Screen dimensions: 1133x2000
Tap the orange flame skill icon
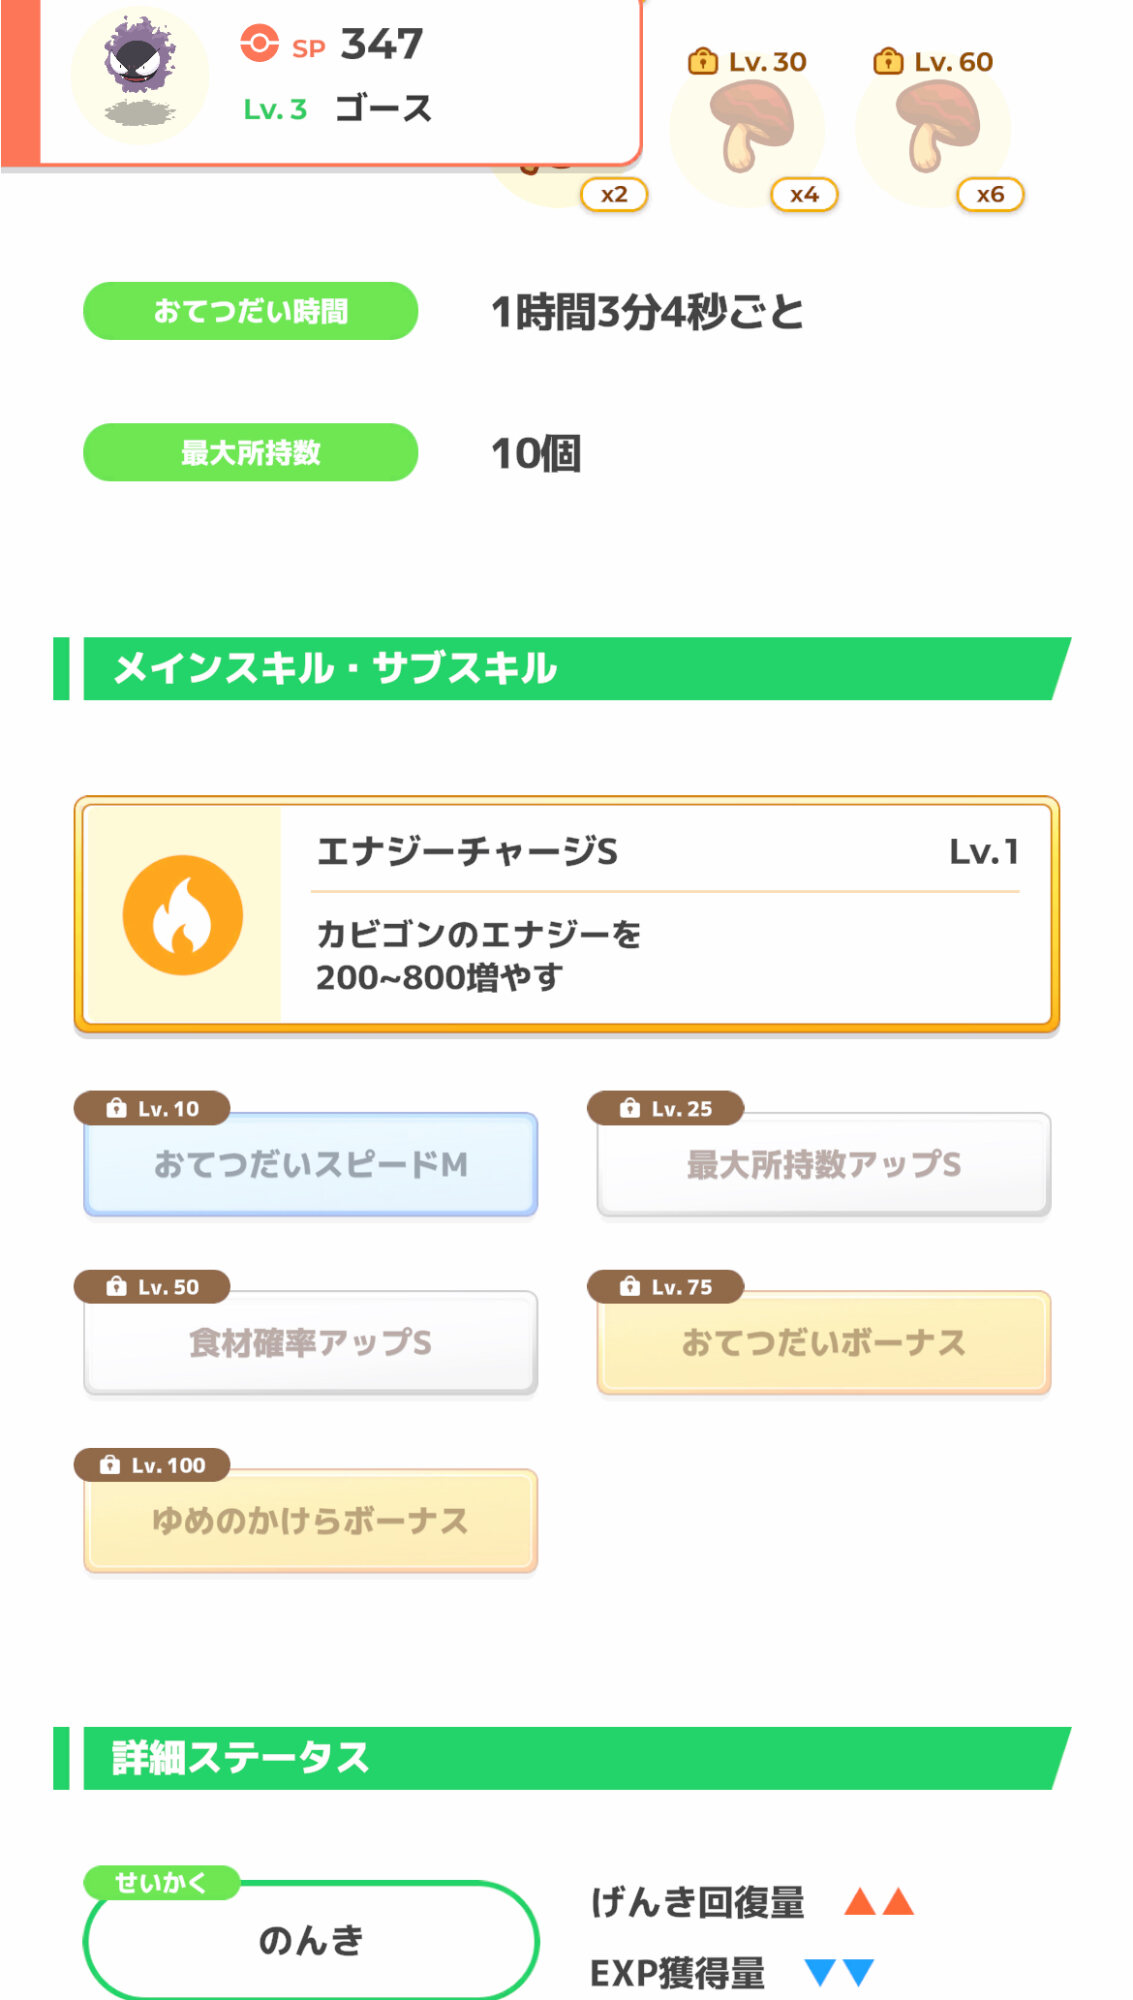click(183, 915)
